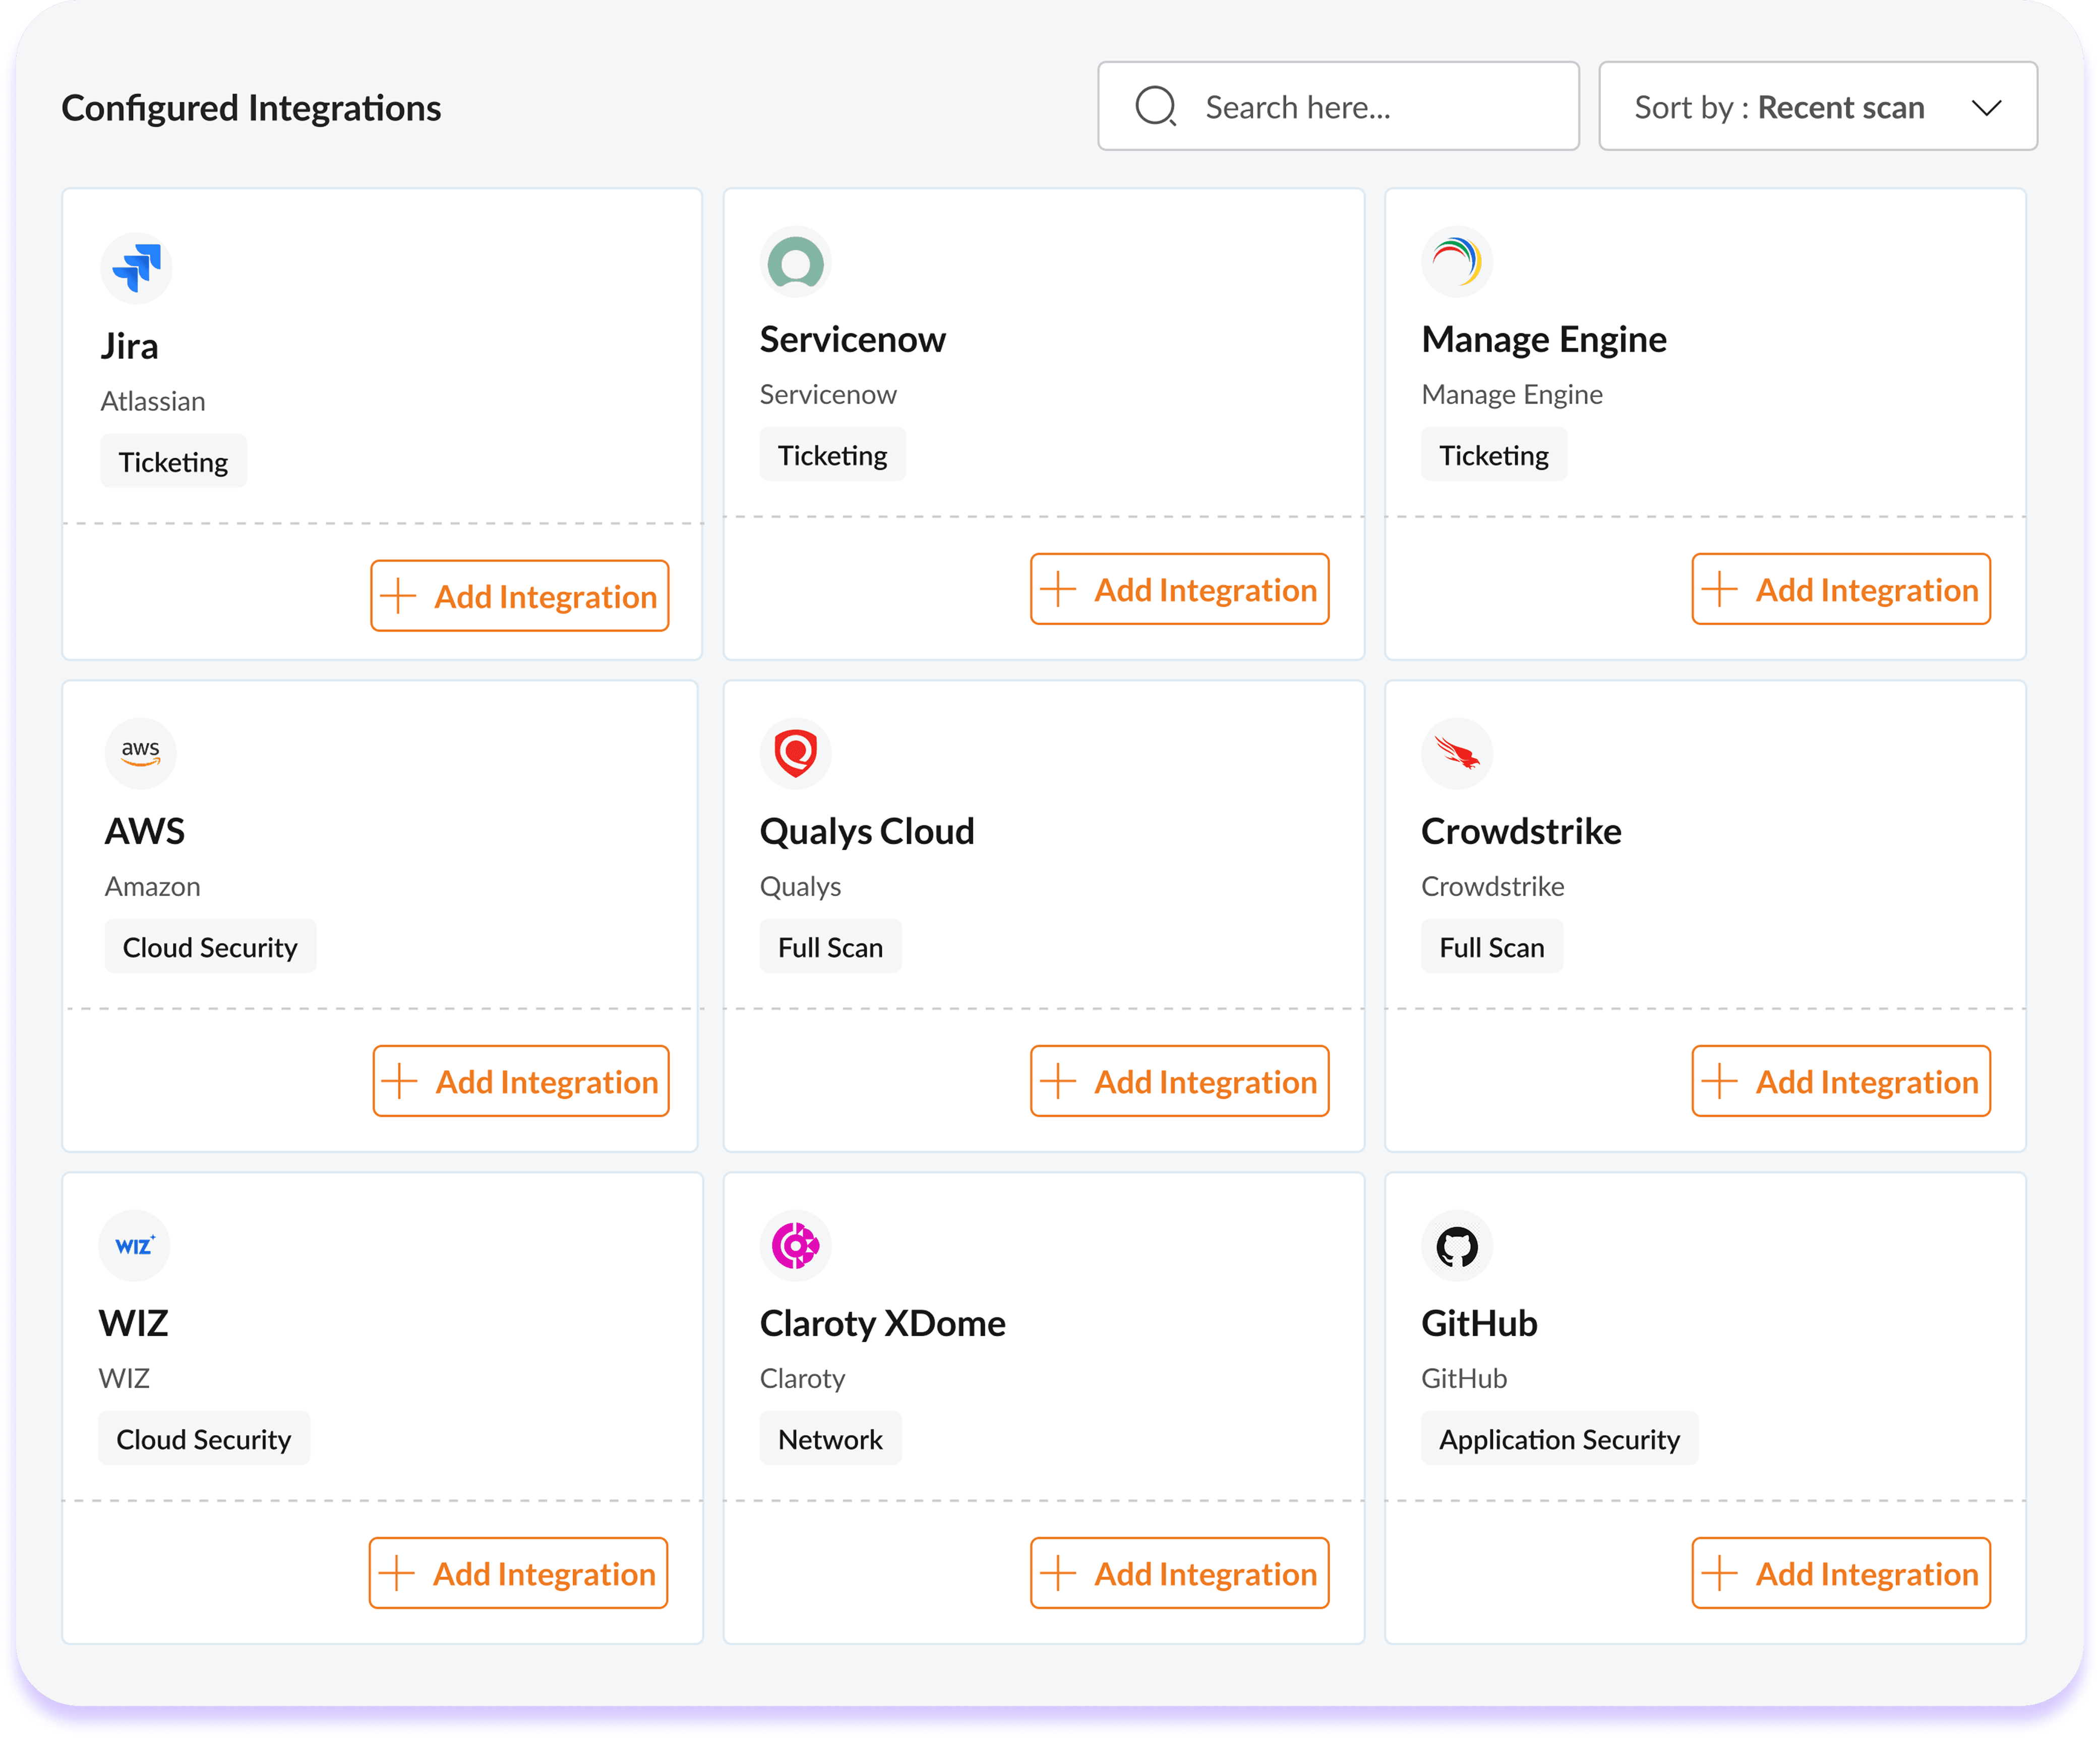The height and width of the screenshot is (1738, 2100).
Task: Click the Ticketing tag on Servicenow card
Action: click(x=832, y=454)
